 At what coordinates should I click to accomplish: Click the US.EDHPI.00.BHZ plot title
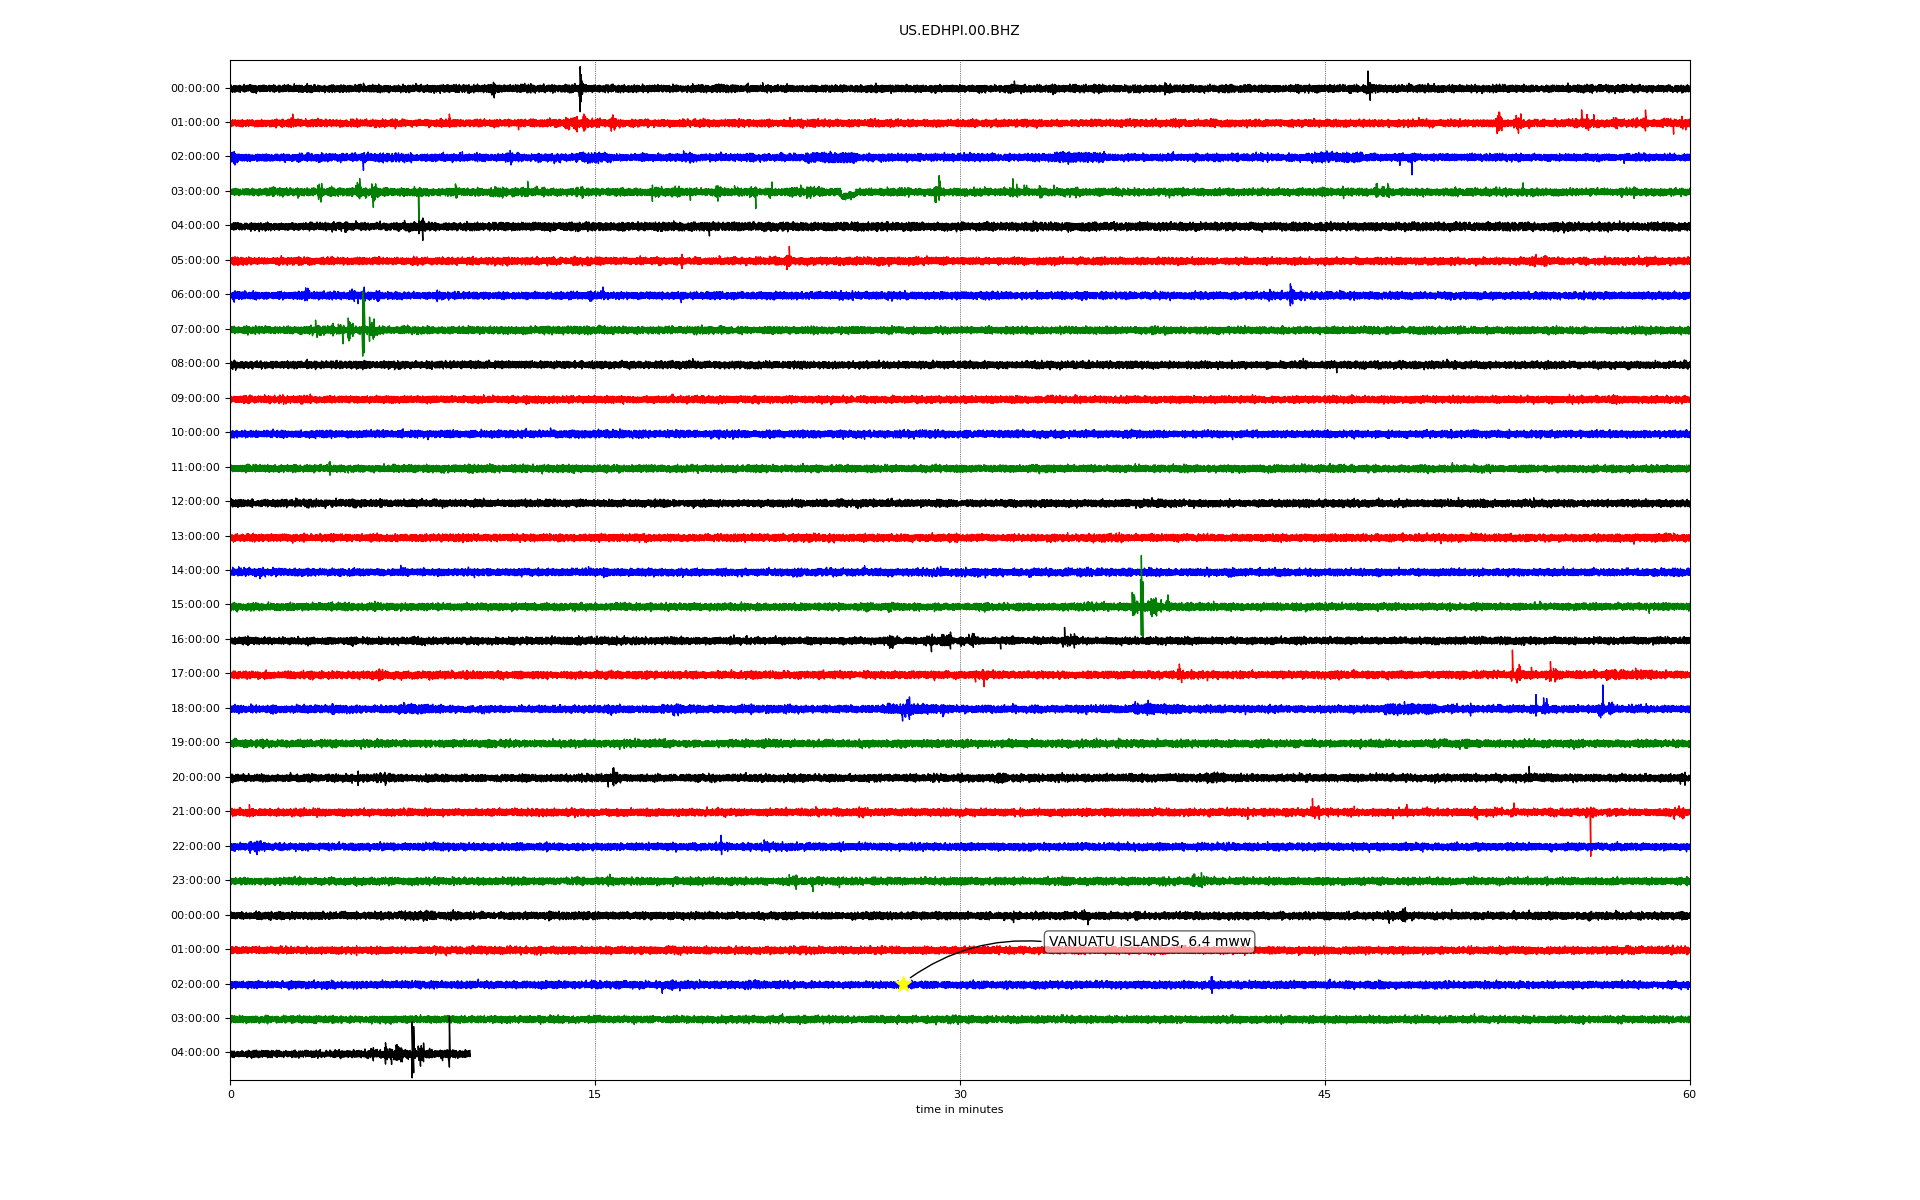tap(958, 31)
